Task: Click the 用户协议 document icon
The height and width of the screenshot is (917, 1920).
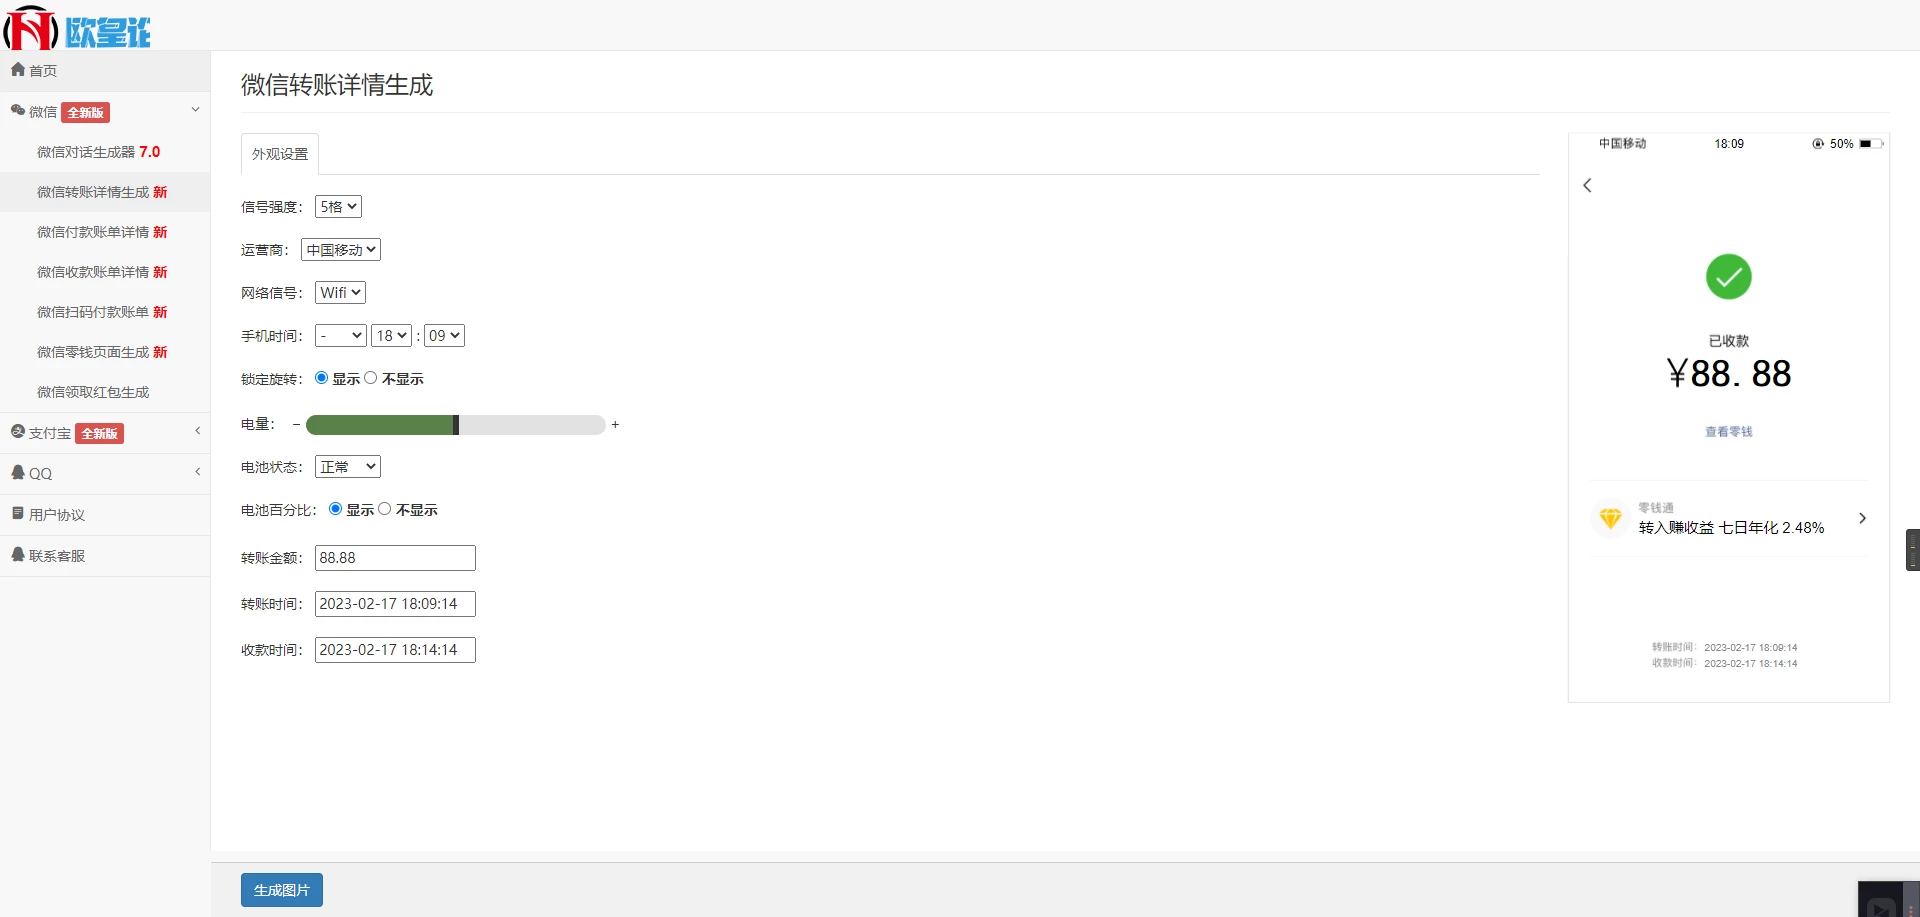Action: pyautogui.click(x=18, y=514)
